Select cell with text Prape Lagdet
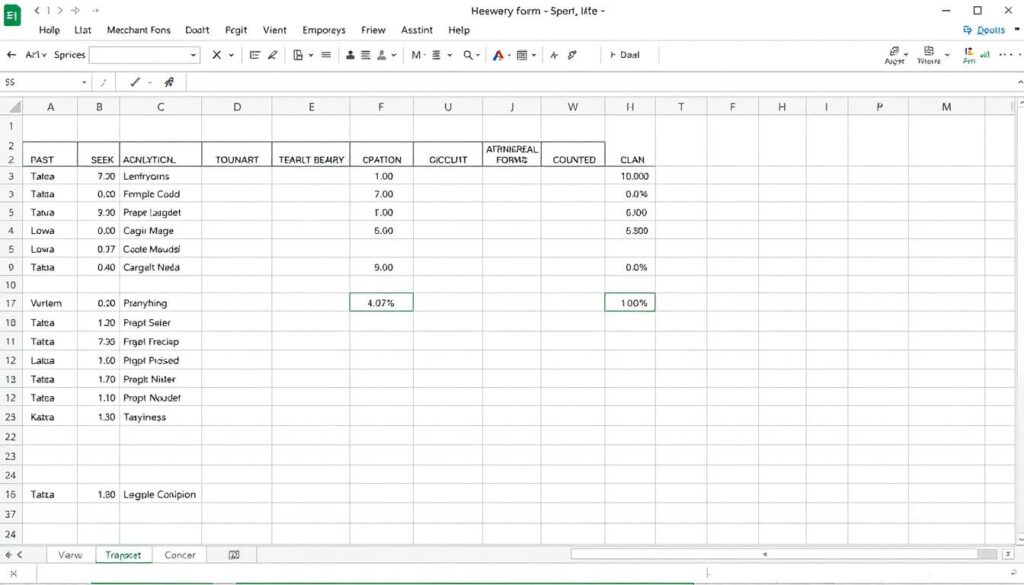The width and height of the screenshot is (1024, 585). click(161, 212)
